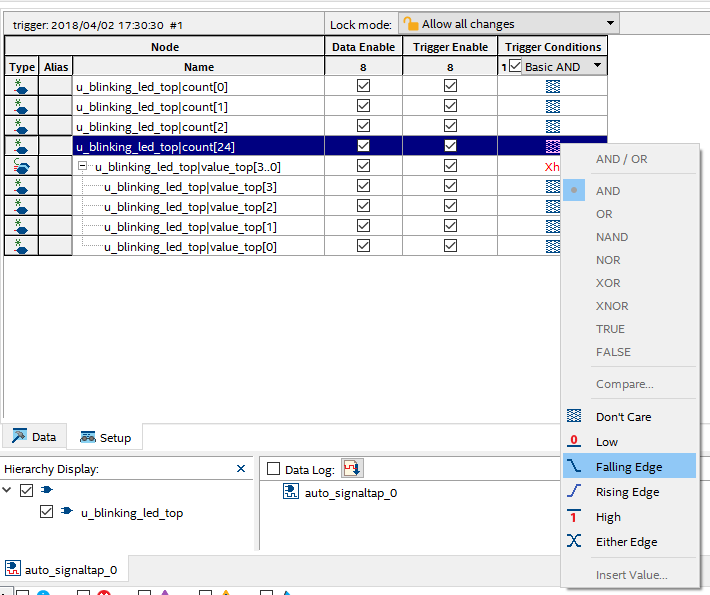Collapse the value_top[3..0] group

click(x=85, y=167)
